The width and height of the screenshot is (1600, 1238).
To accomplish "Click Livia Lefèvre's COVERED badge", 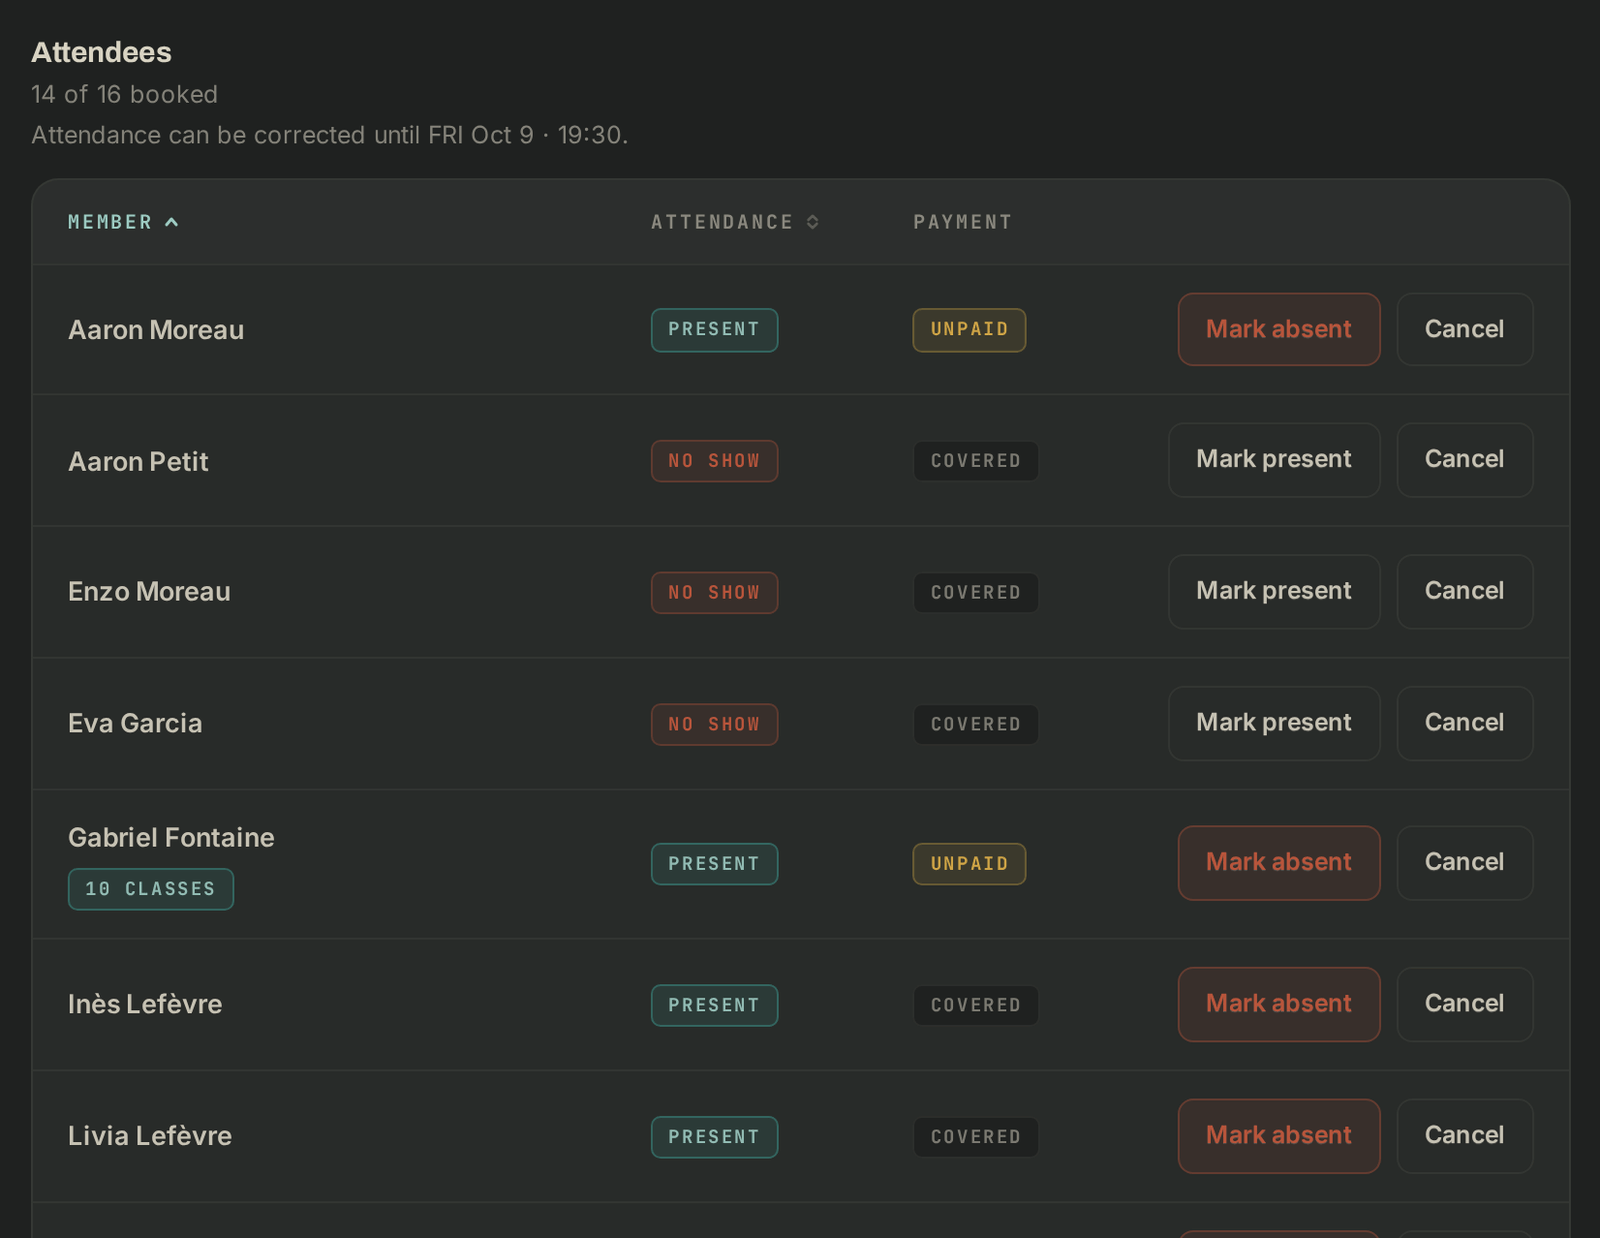I will point(976,1137).
